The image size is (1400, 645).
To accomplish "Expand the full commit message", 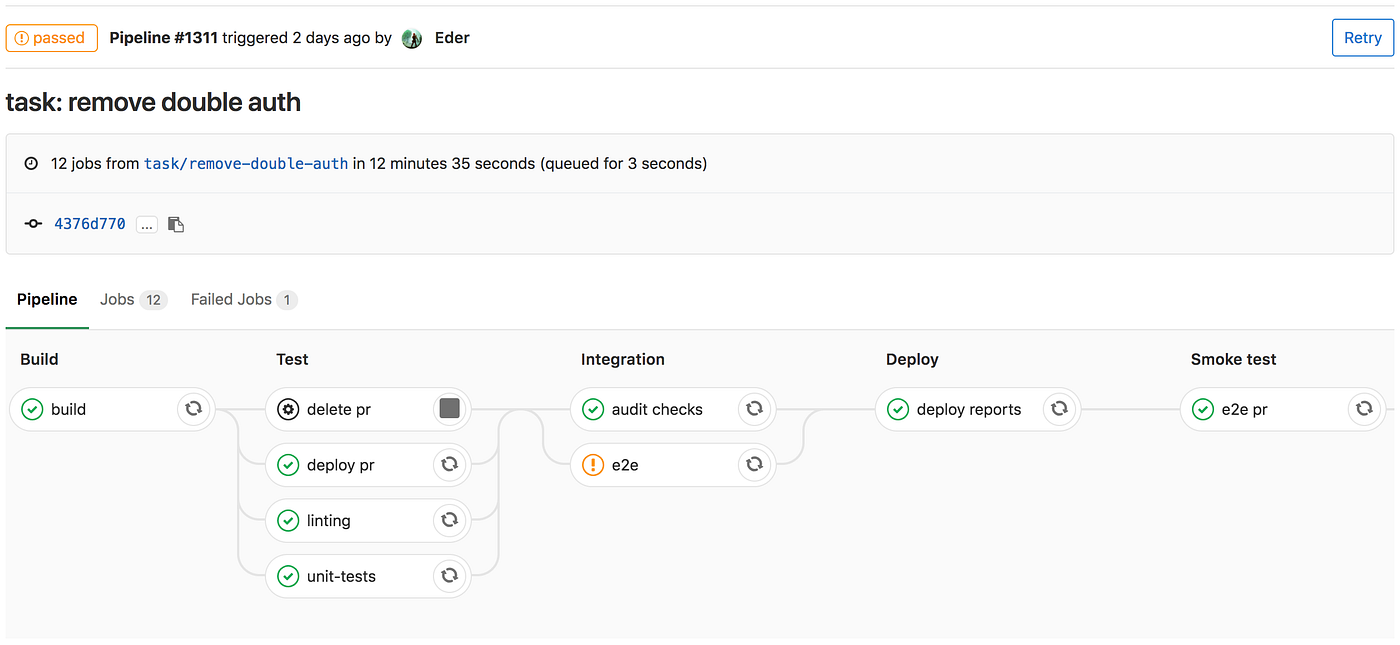I will [x=146, y=224].
